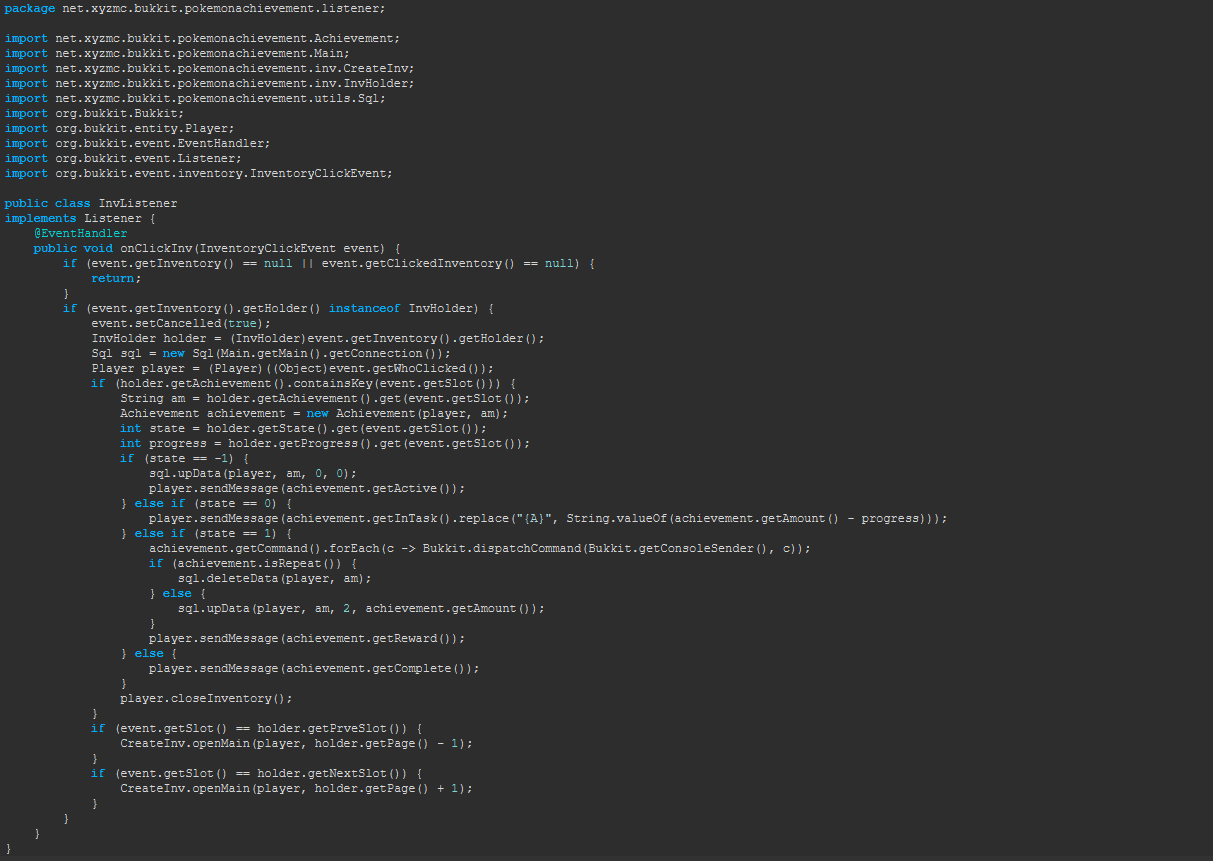Click the event.setCancelled(true) call
This screenshot has height=861, width=1213.
pos(180,323)
